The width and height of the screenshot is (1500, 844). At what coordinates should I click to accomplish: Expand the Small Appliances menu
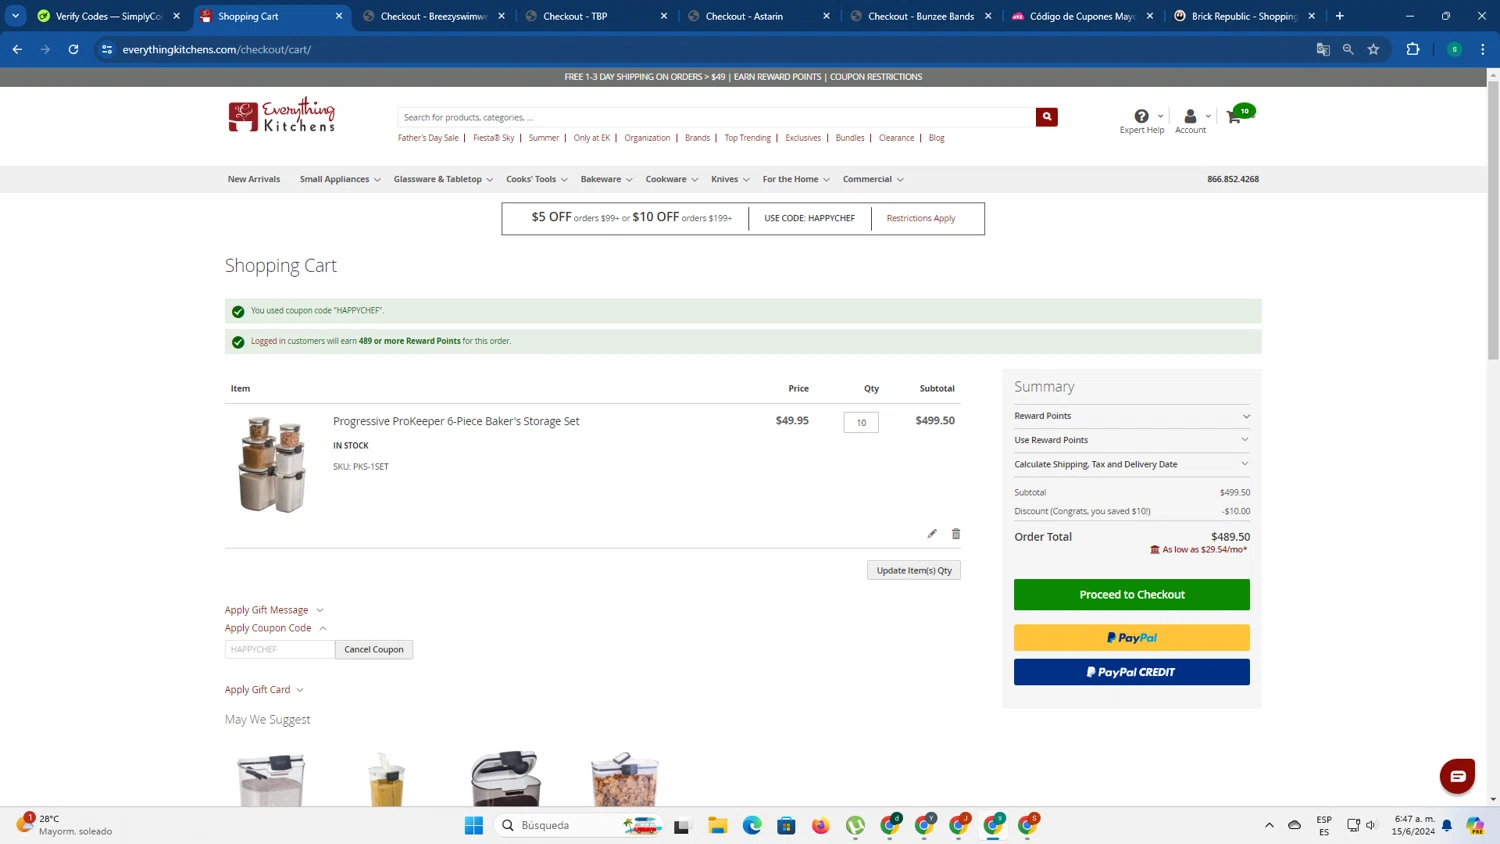point(340,179)
